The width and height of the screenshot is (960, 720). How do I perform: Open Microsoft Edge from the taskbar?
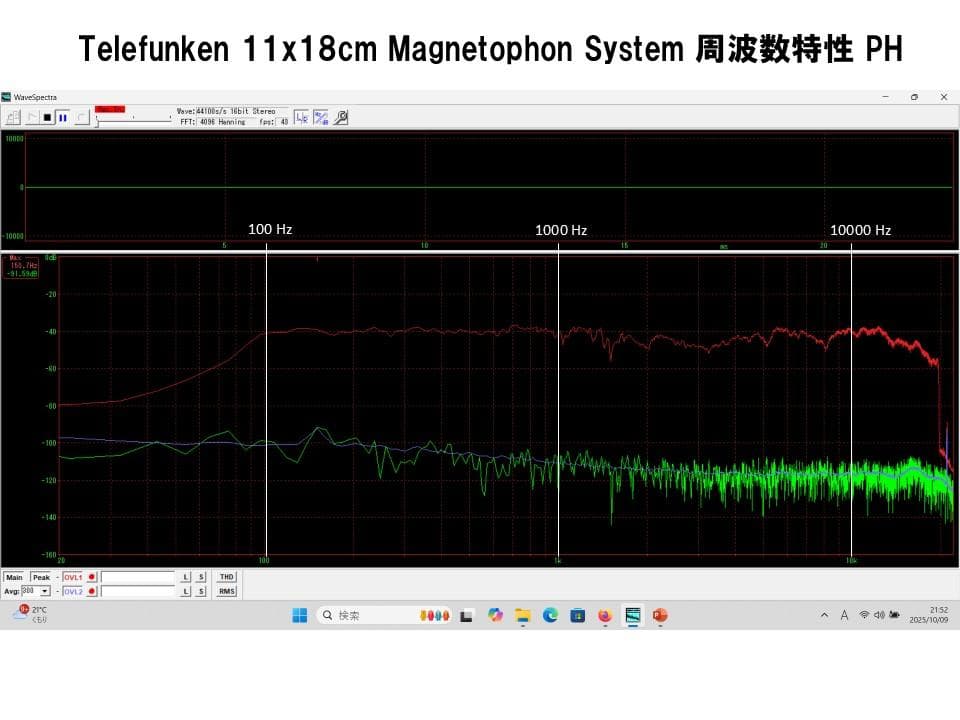point(550,615)
